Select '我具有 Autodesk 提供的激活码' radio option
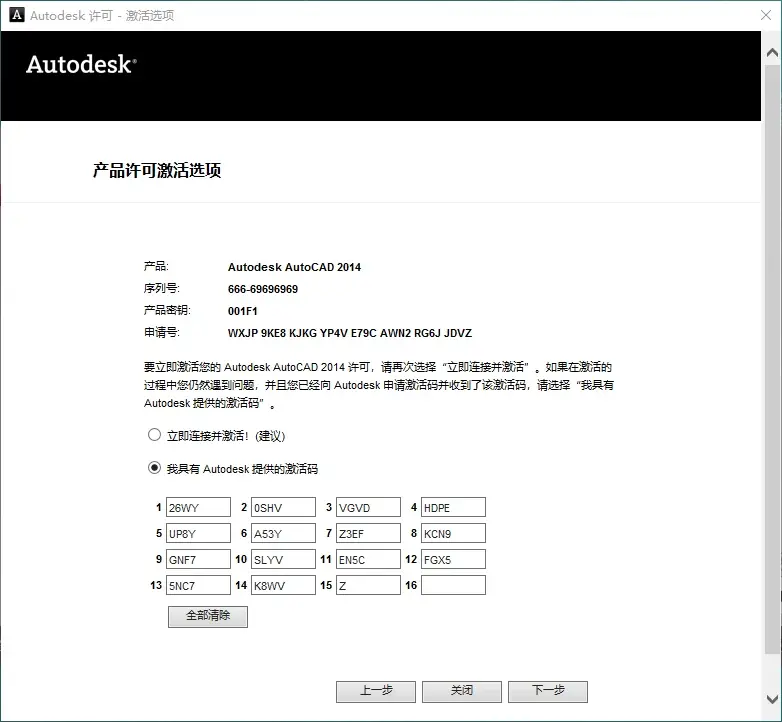 [154, 468]
